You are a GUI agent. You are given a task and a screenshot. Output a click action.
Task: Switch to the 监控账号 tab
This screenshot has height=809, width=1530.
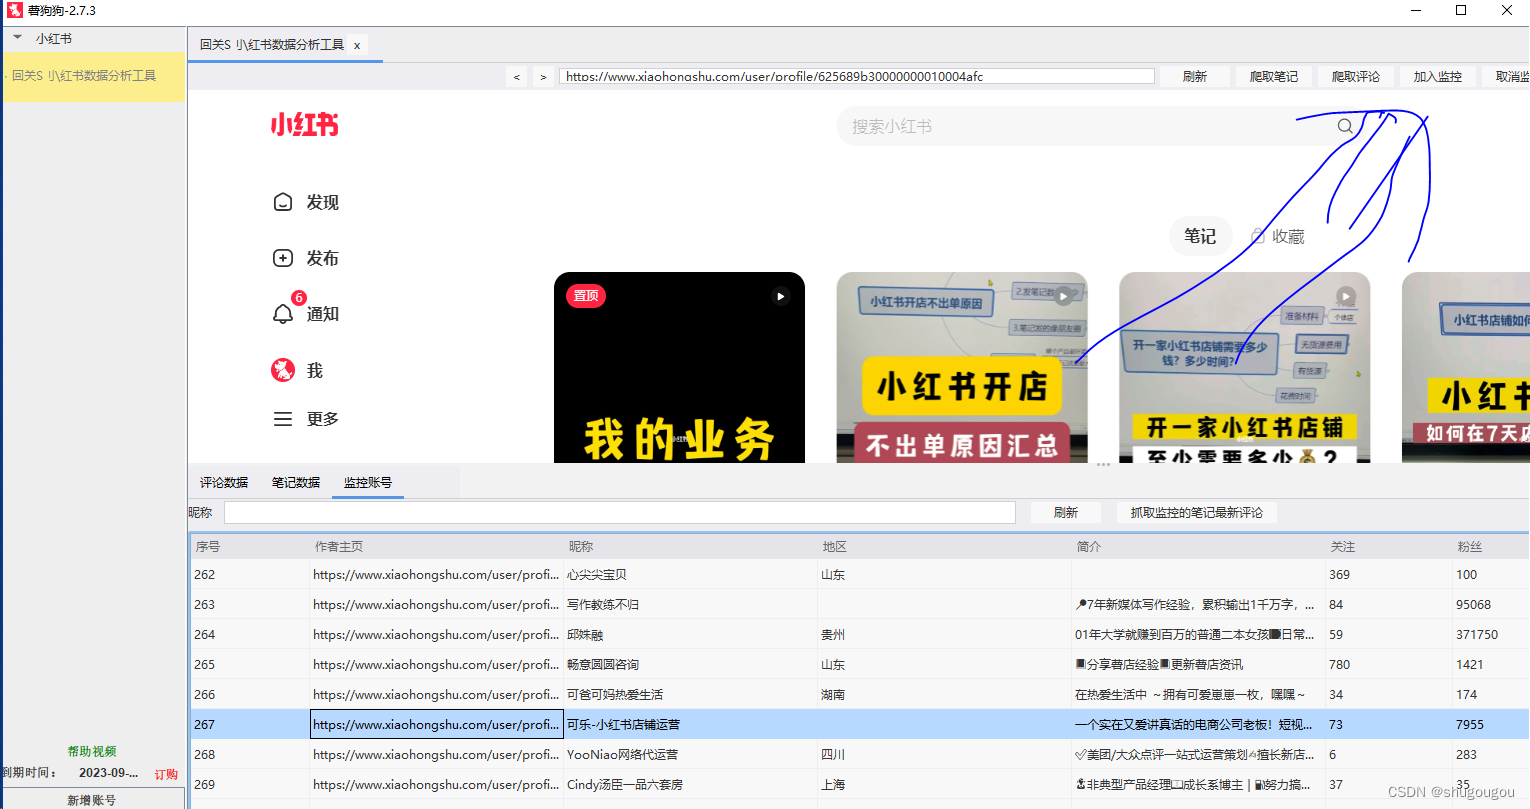(368, 482)
